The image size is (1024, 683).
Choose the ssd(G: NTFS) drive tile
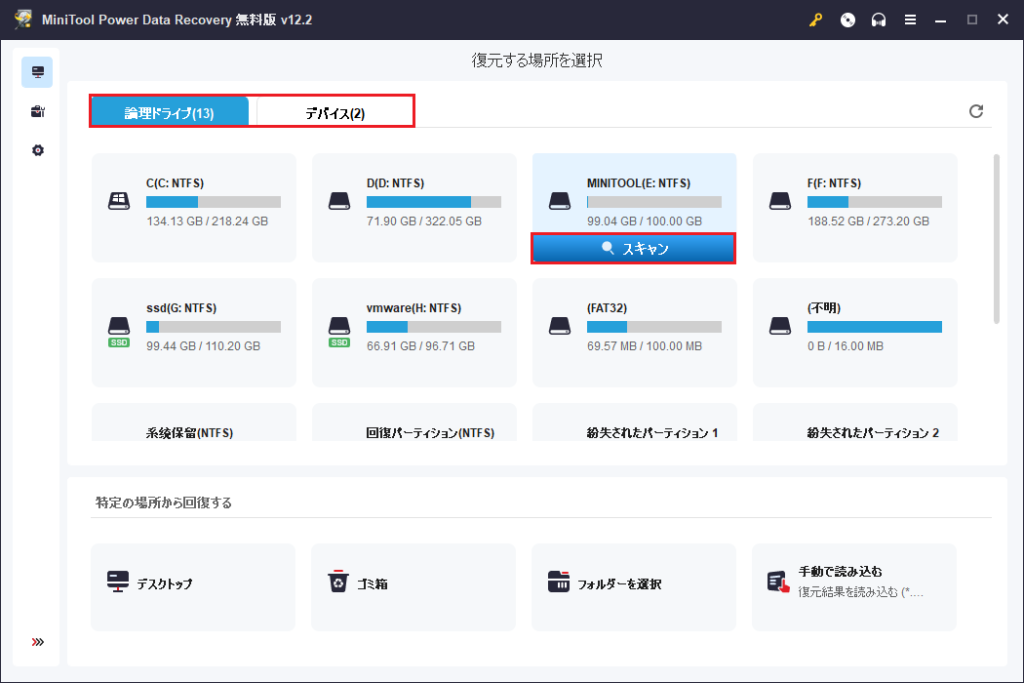tap(194, 332)
